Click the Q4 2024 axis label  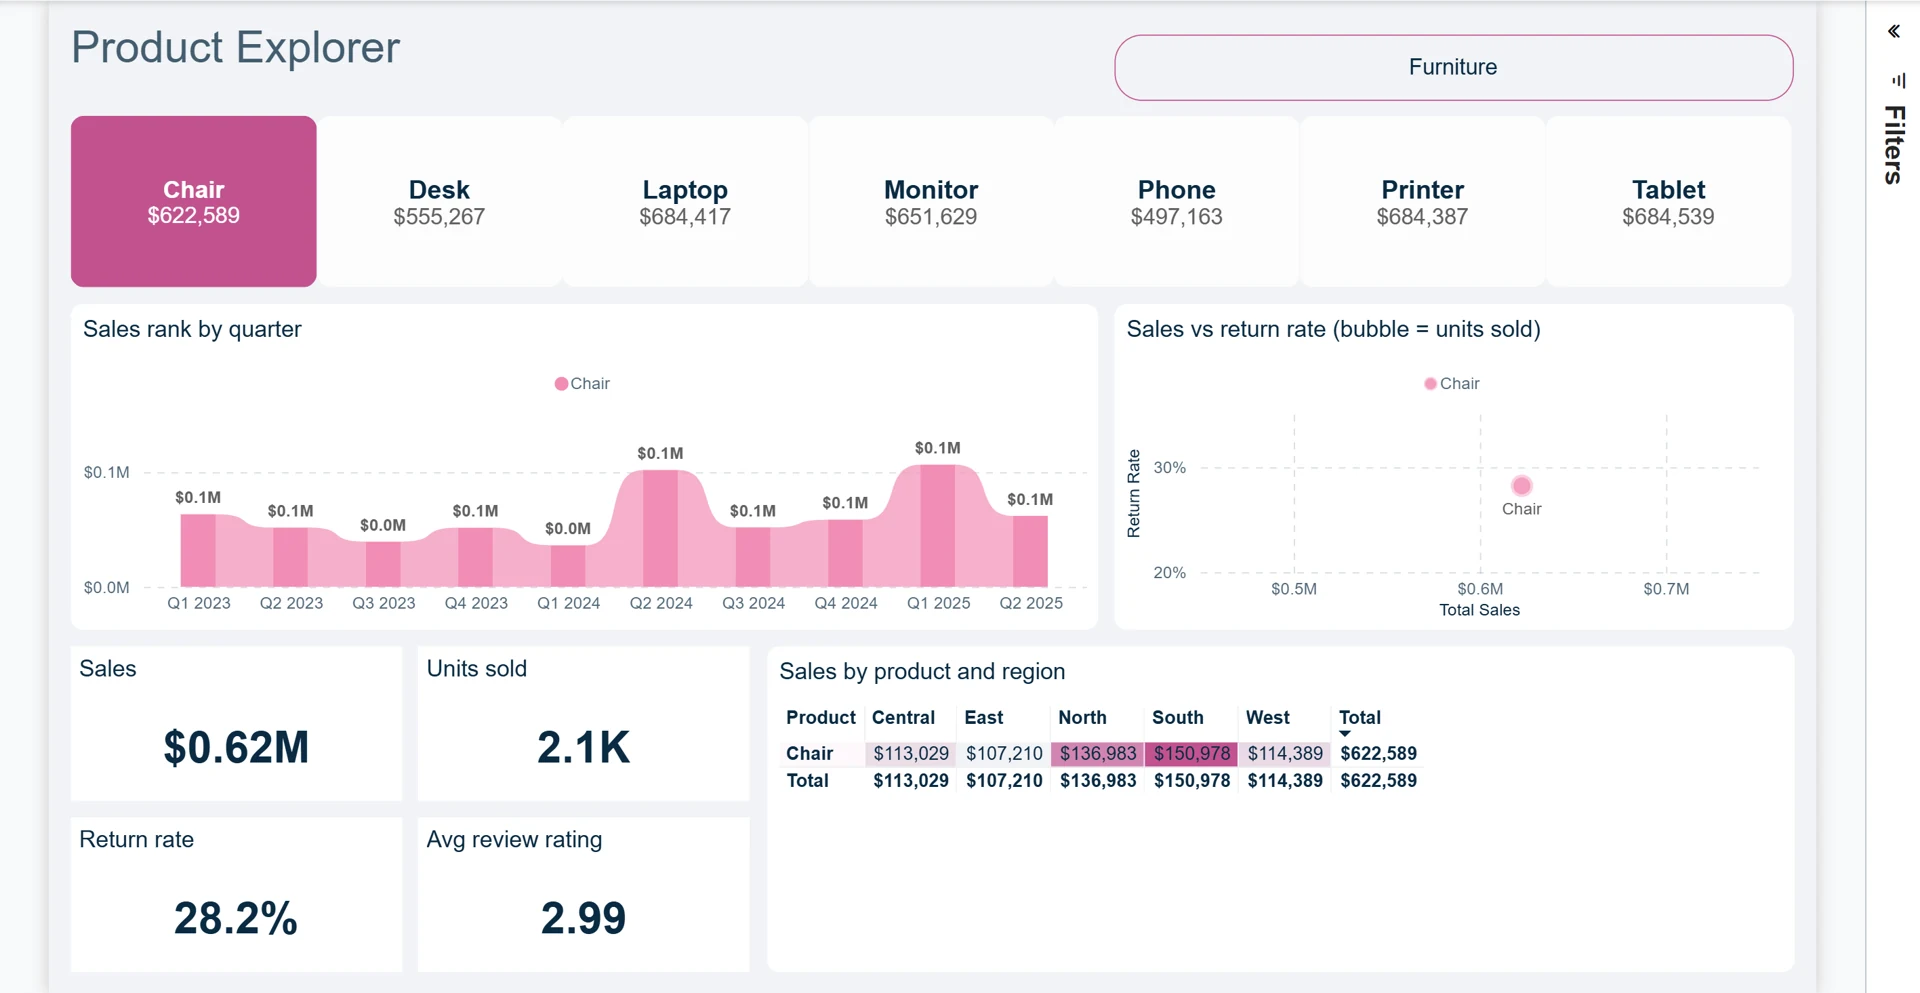[846, 604]
